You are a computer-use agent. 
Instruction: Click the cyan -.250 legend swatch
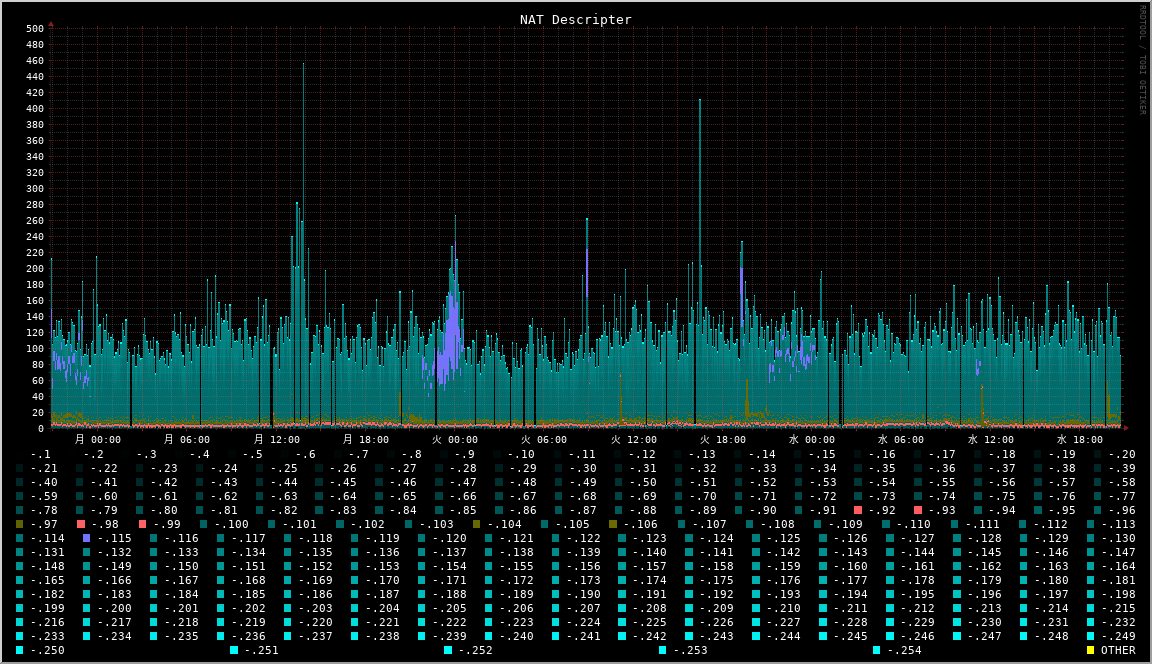pyautogui.click(x=20, y=650)
